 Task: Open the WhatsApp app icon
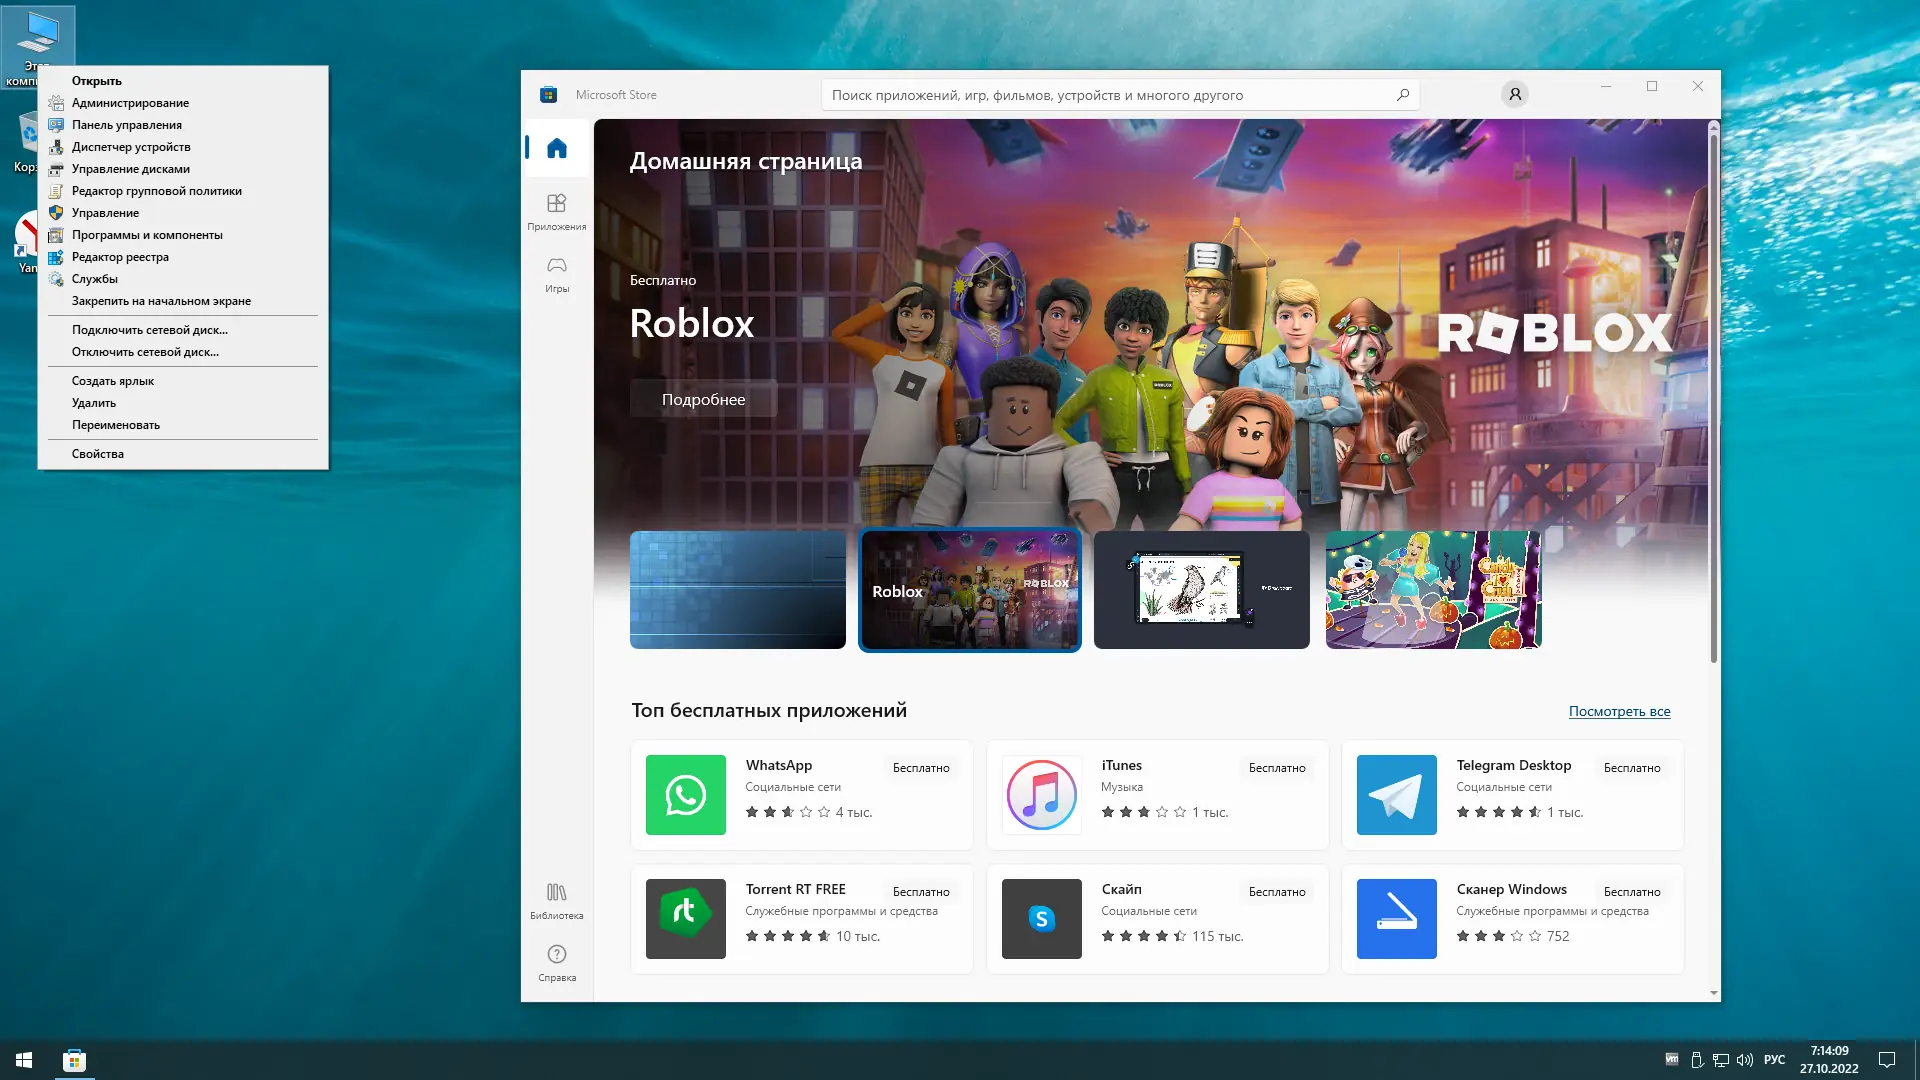[686, 795]
